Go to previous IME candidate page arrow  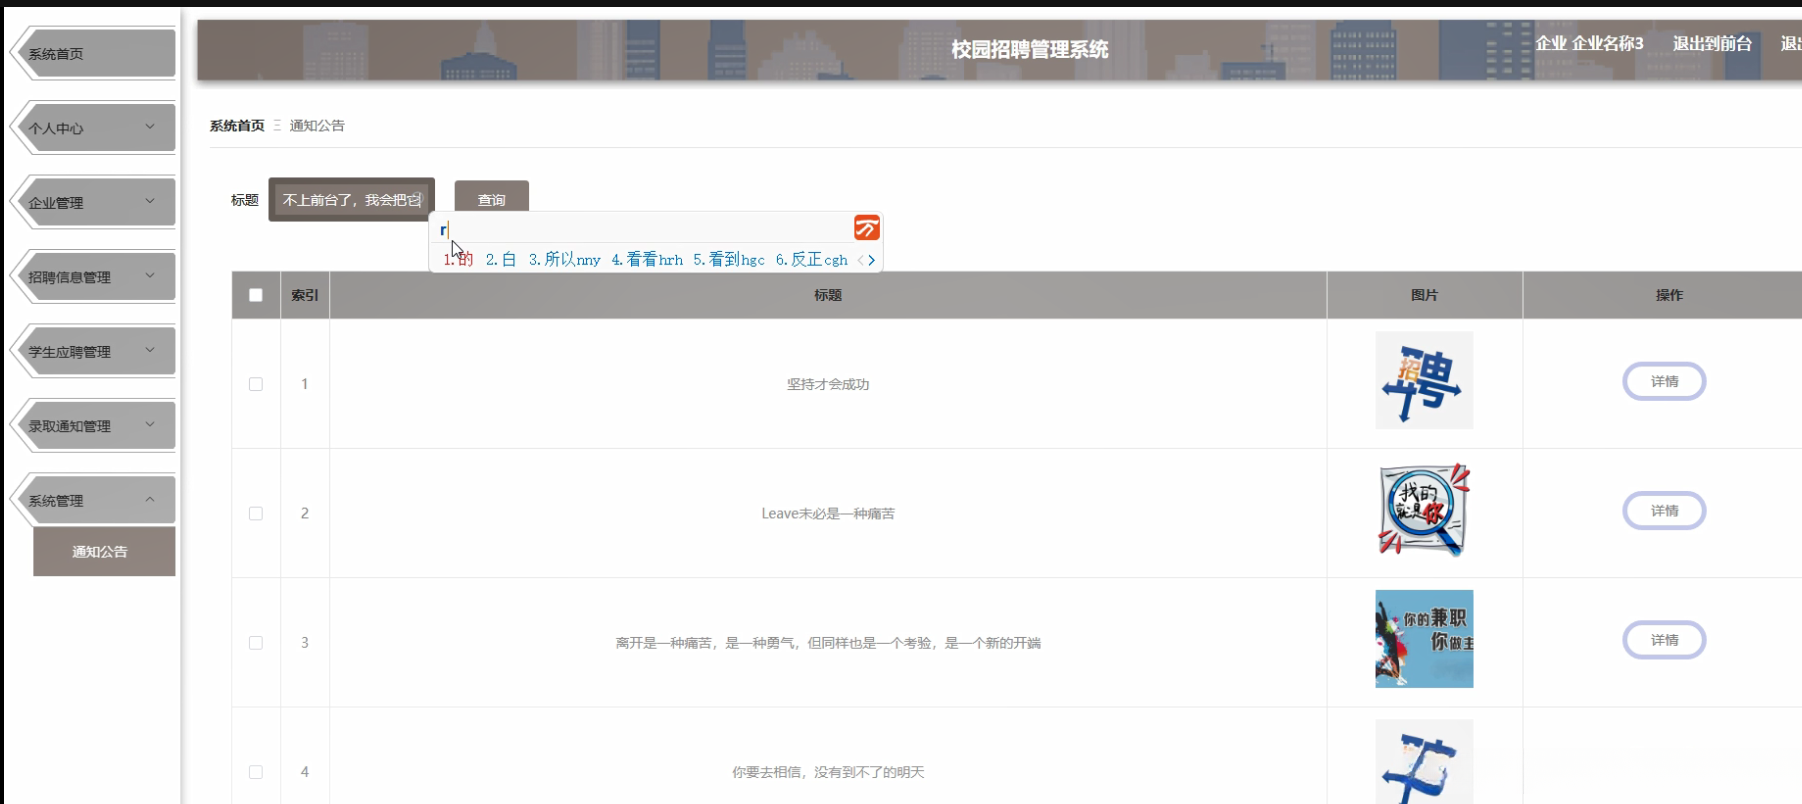860,260
